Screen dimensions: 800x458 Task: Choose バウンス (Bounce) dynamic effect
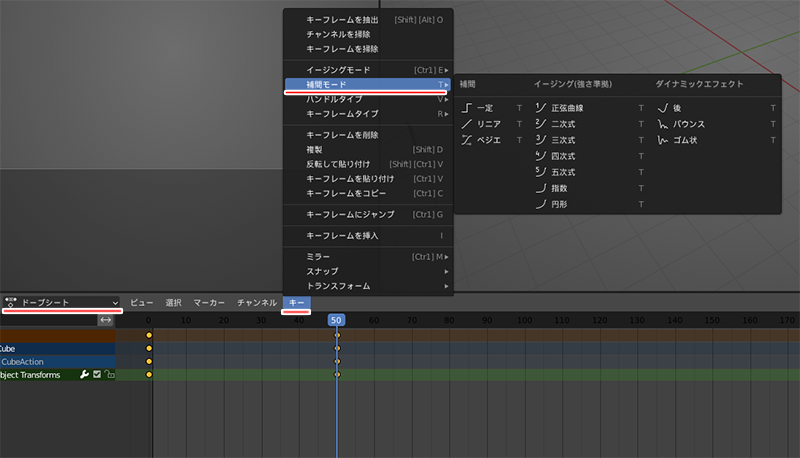pos(688,124)
